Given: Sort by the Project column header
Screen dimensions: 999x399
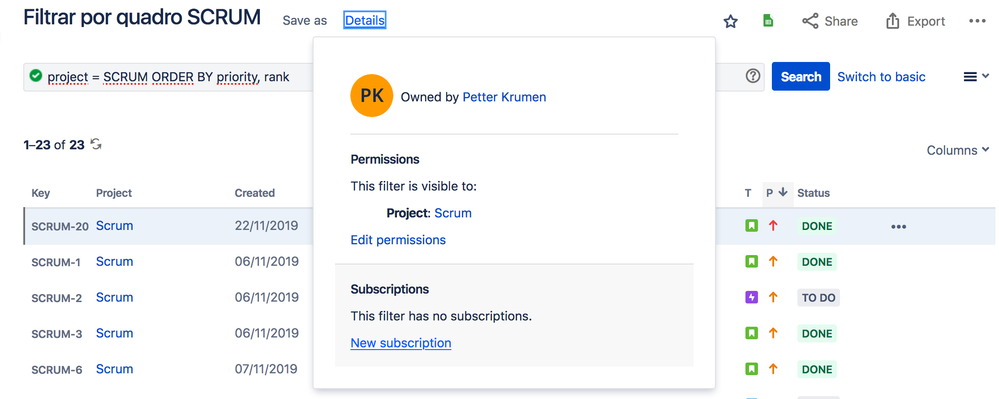Looking at the screenshot, I should (x=114, y=193).
